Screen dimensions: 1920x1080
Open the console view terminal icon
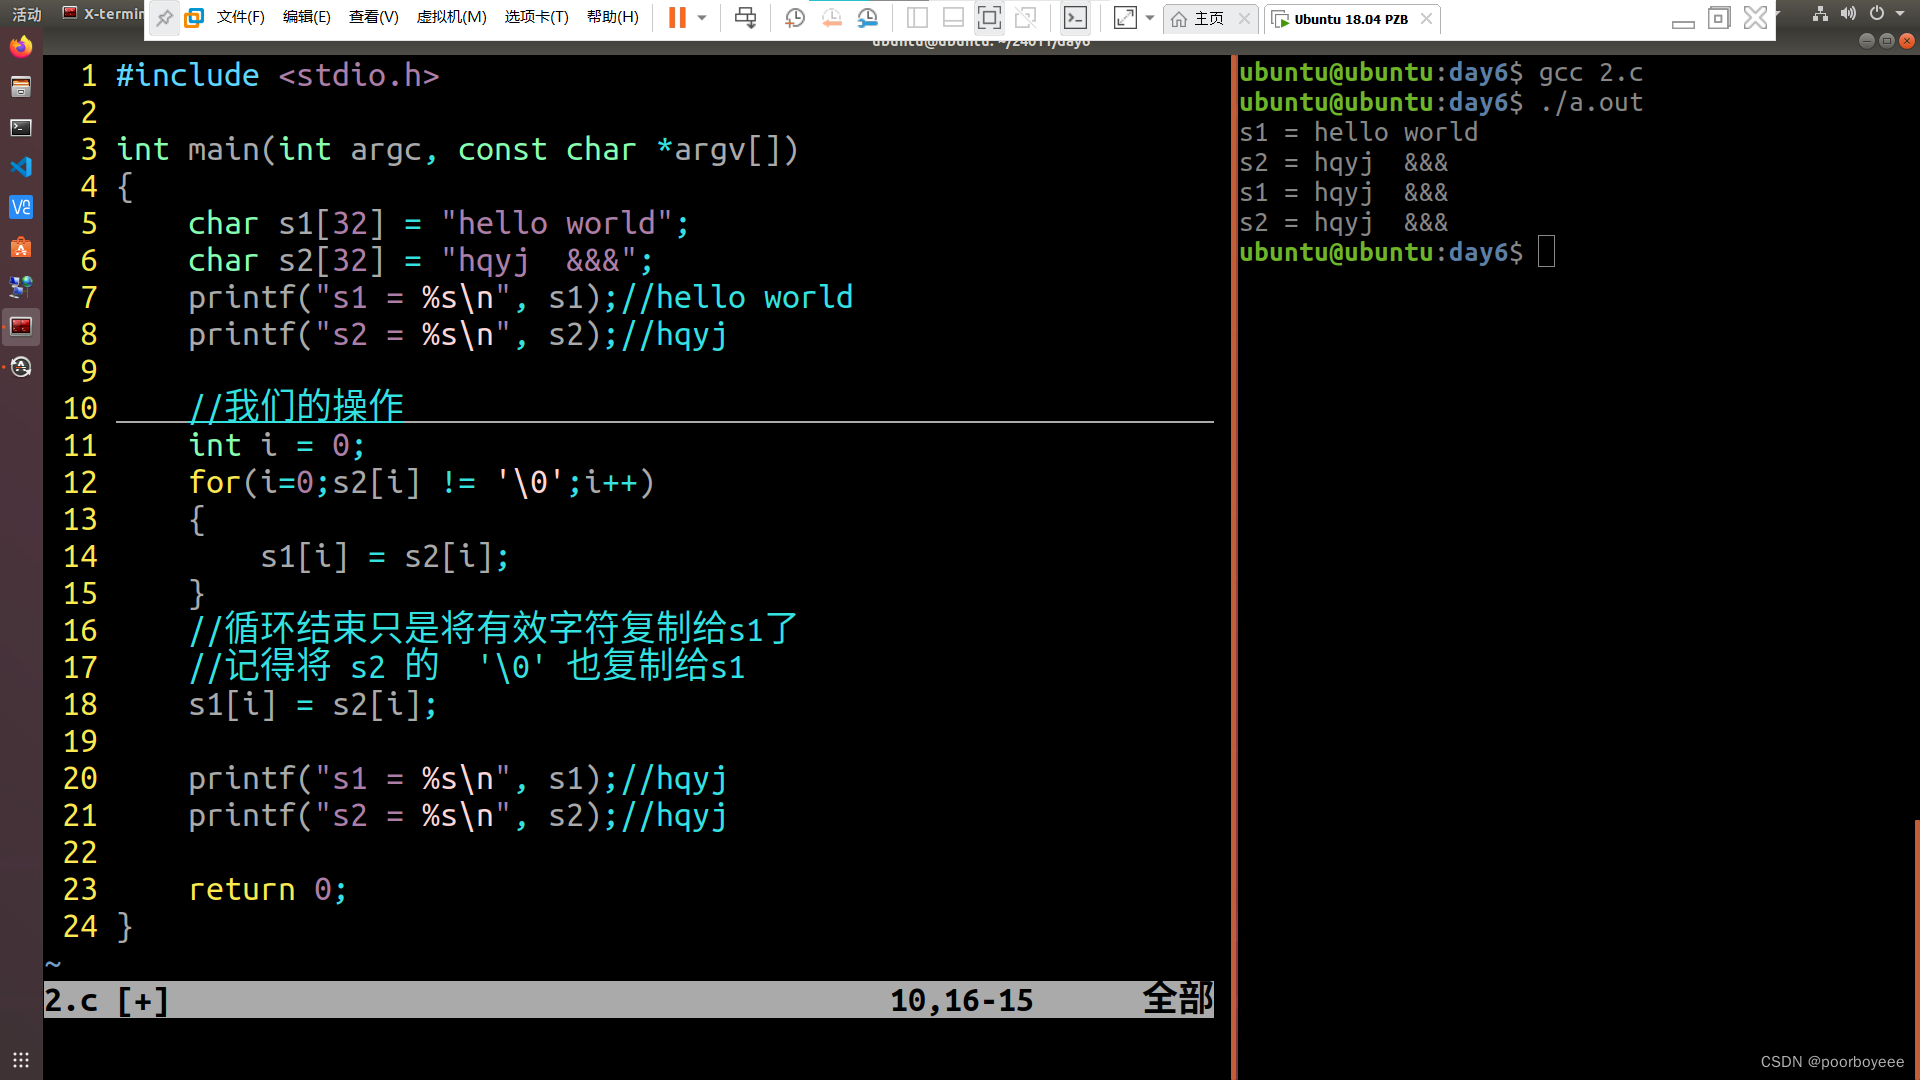point(1075,18)
